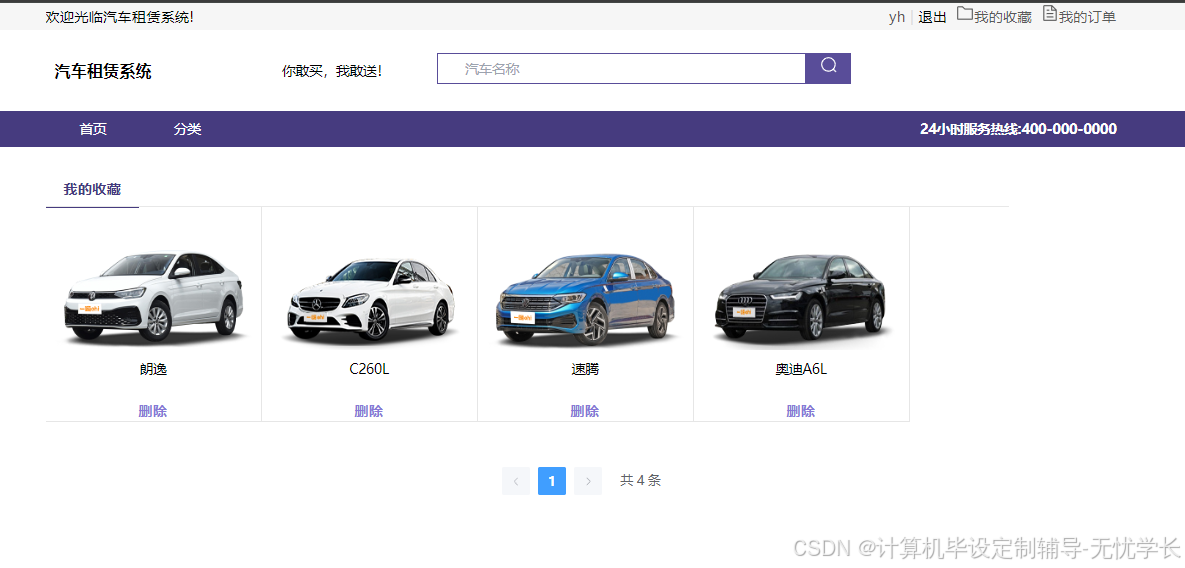Open the 首页 navigation item
Screen dimensions: 1185x568
[x=93, y=129]
